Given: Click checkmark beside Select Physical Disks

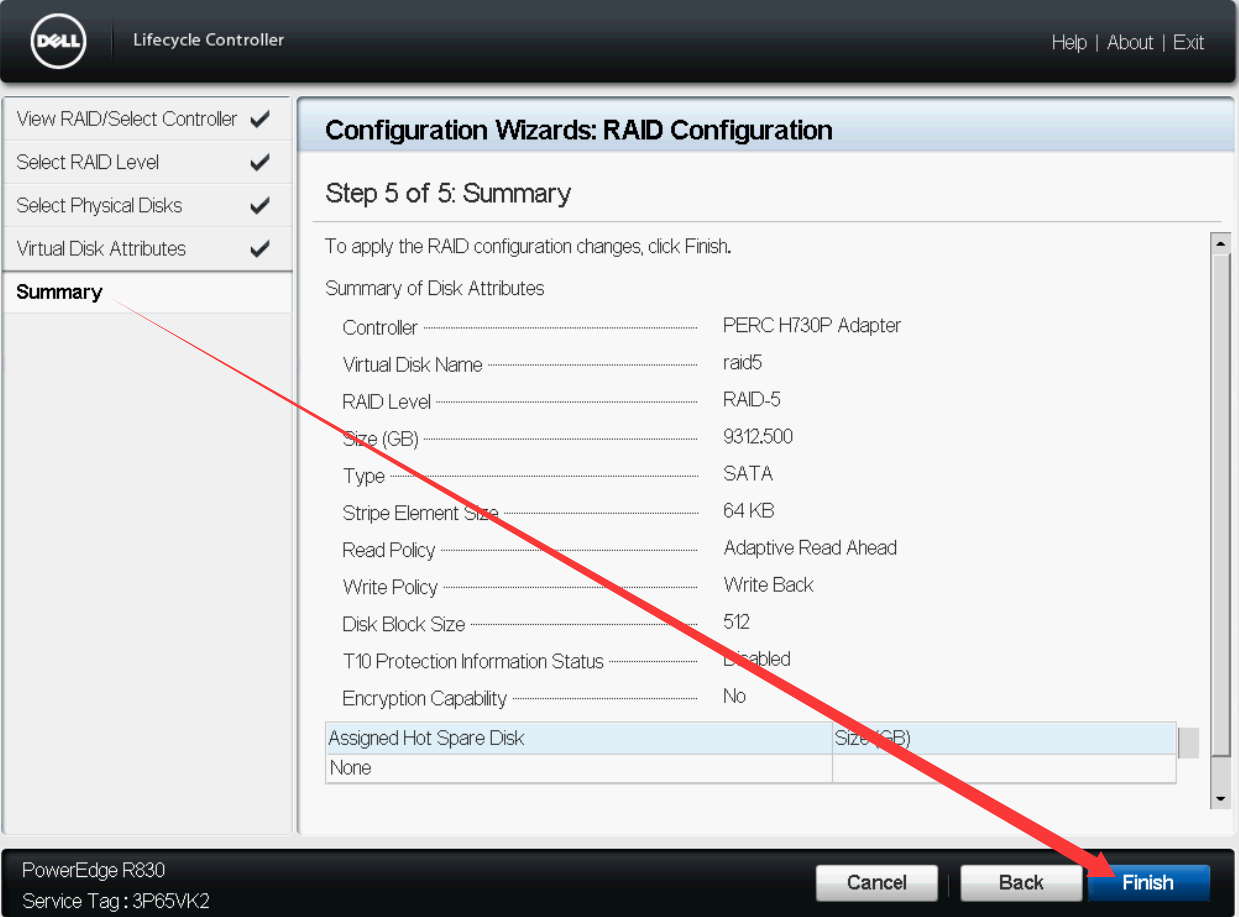Looking at the screenshot, I should [260, 206].
